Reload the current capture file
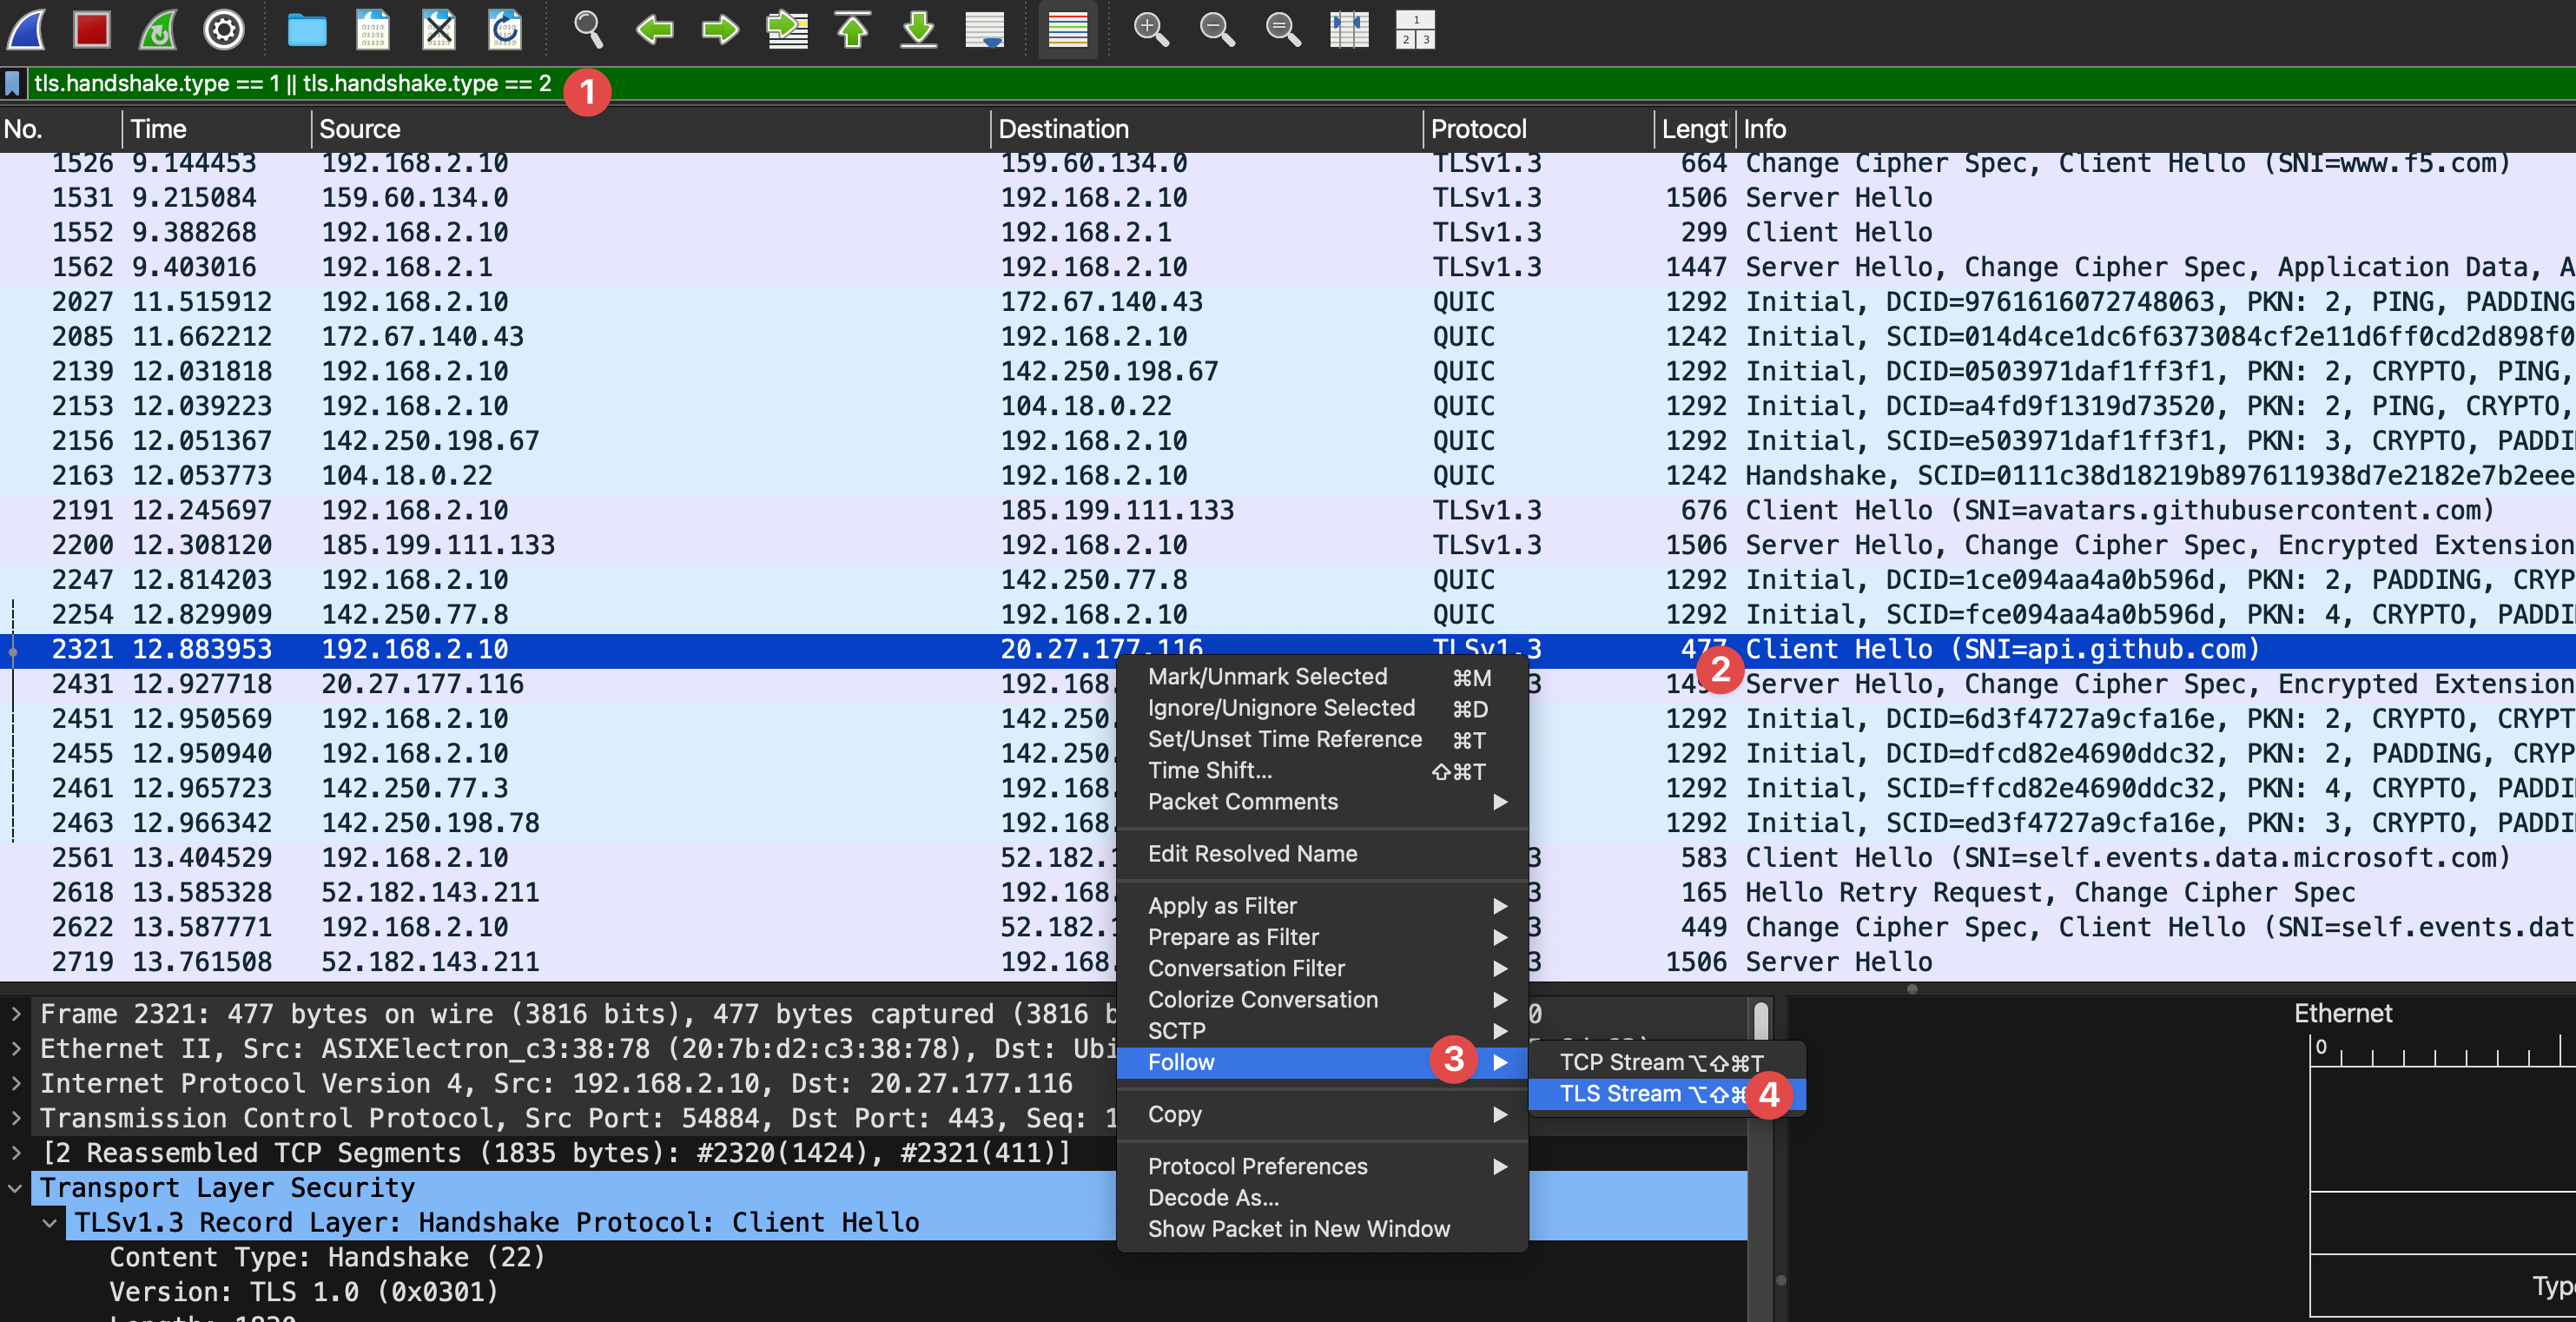The height and width of the screenshot is (1322, 2576). pyautogui.click(x=505, y=30)
